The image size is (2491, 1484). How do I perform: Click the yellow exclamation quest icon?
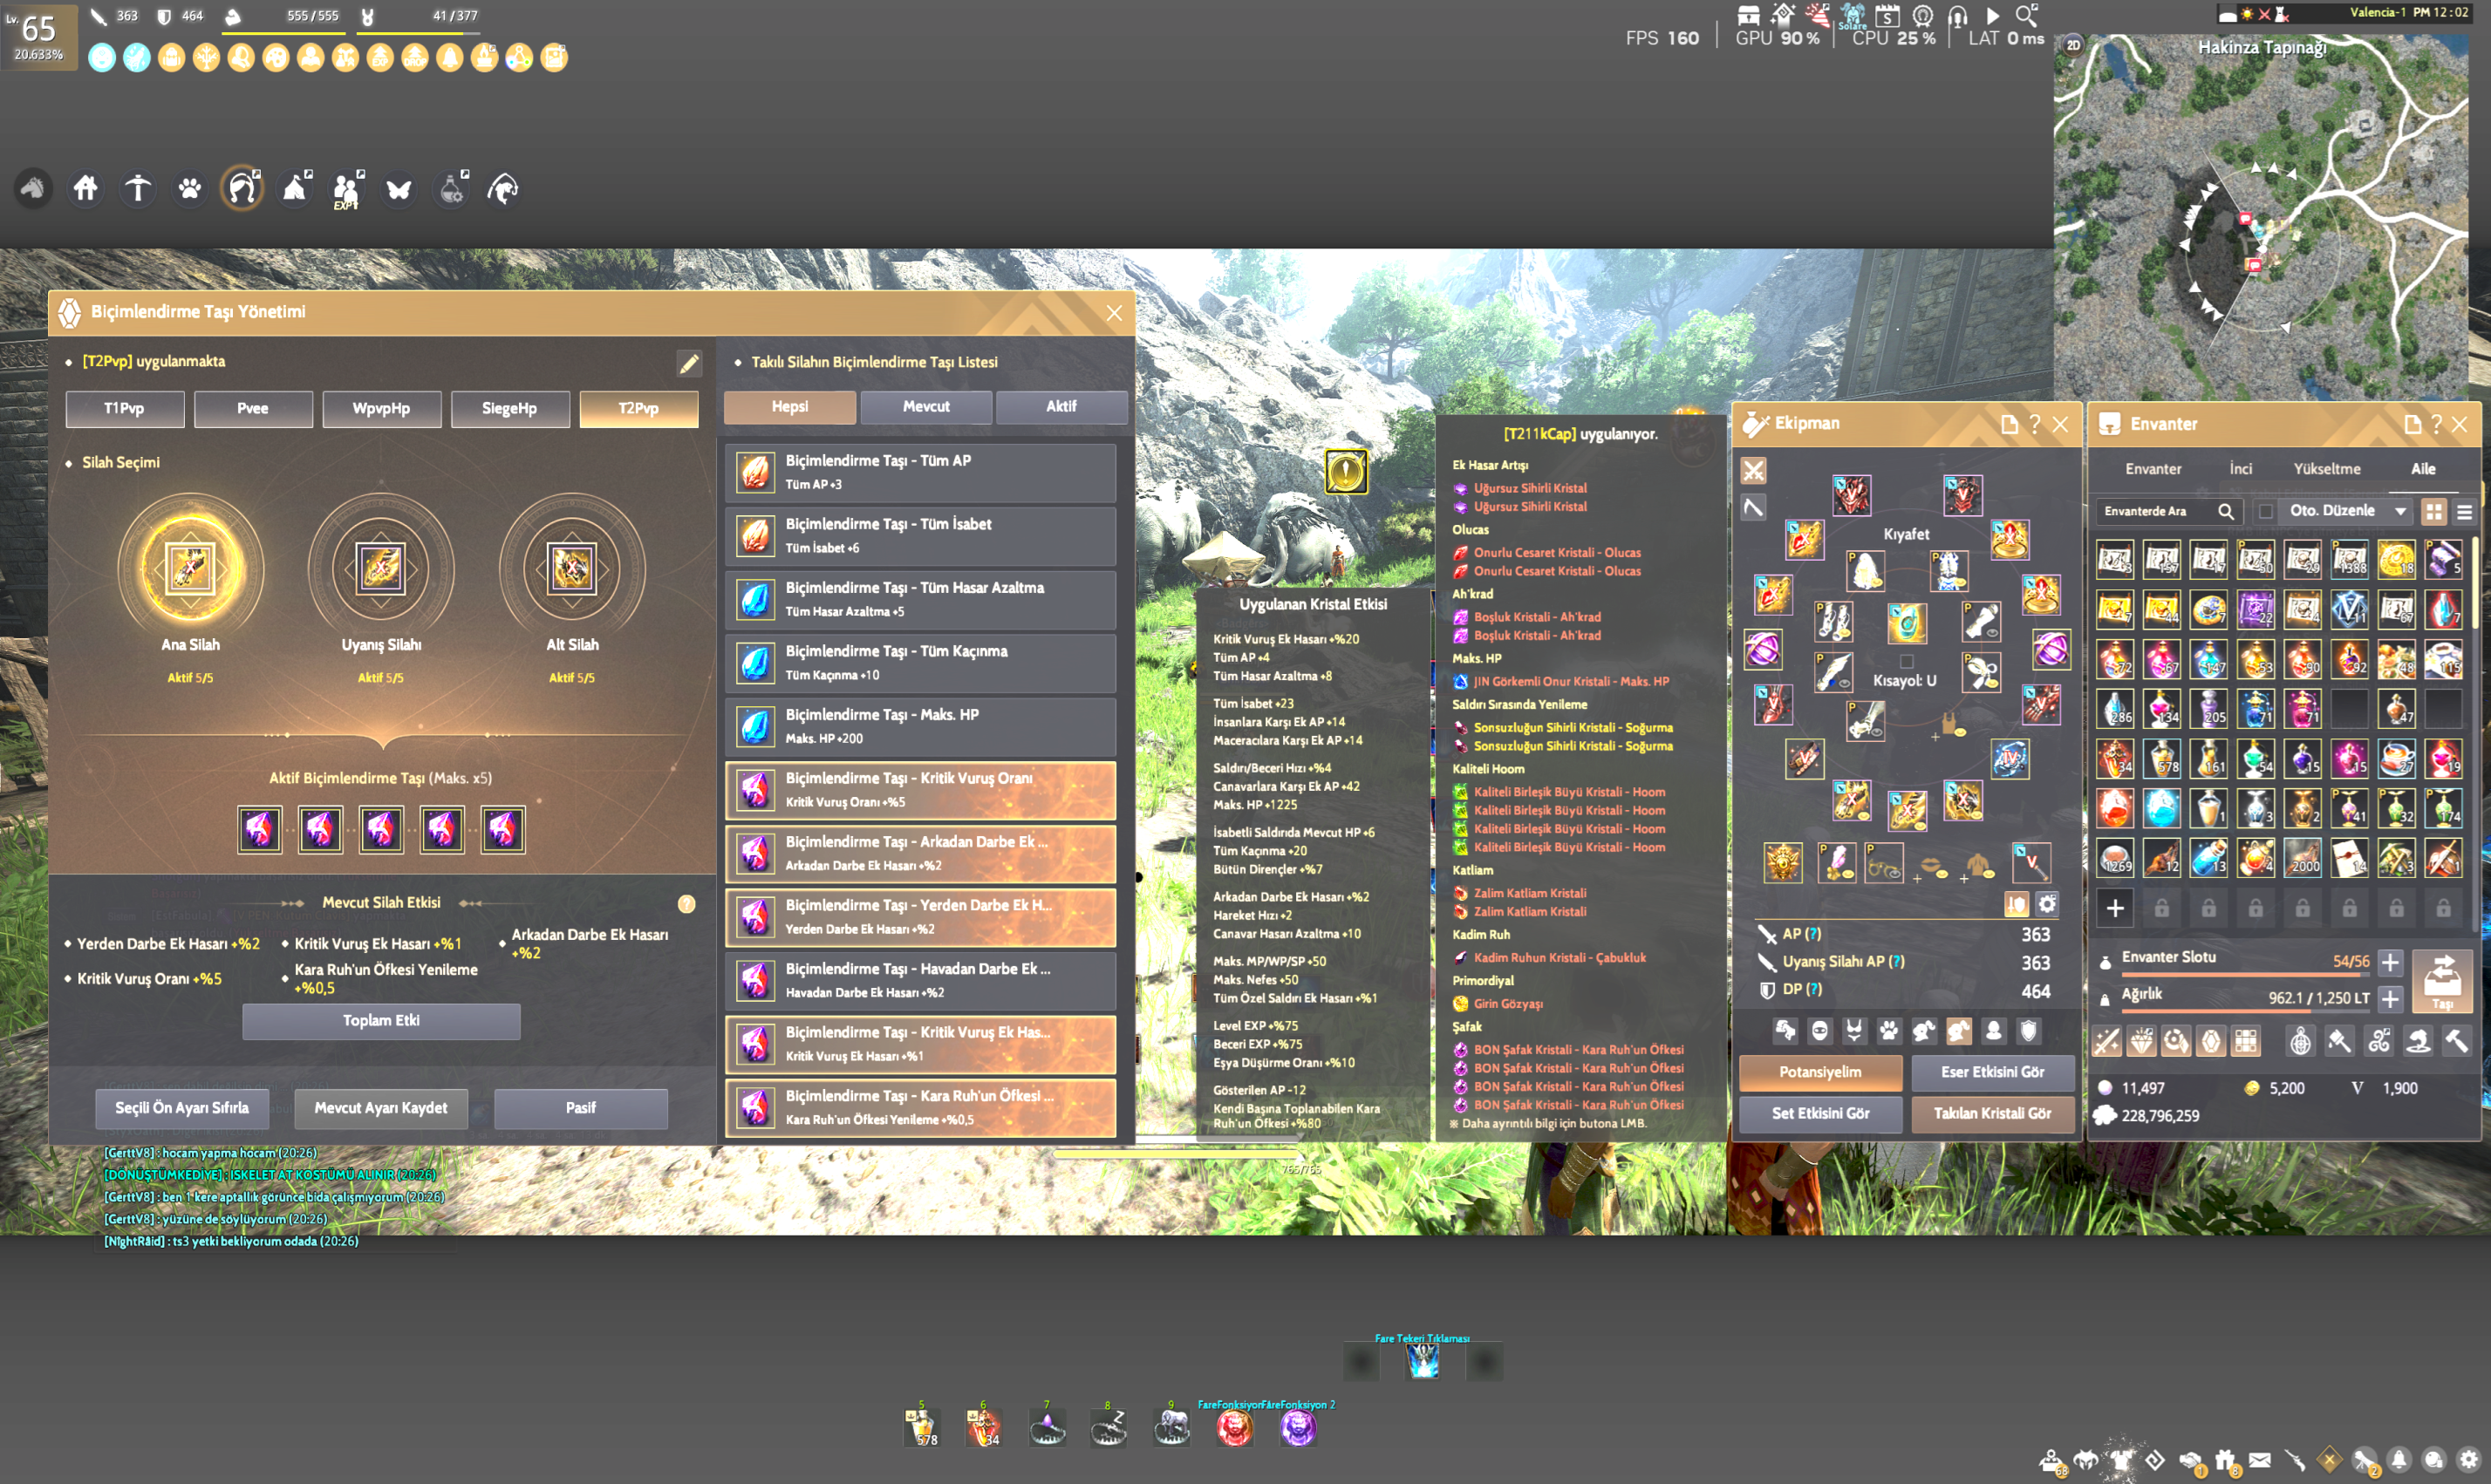[1346, 471]
